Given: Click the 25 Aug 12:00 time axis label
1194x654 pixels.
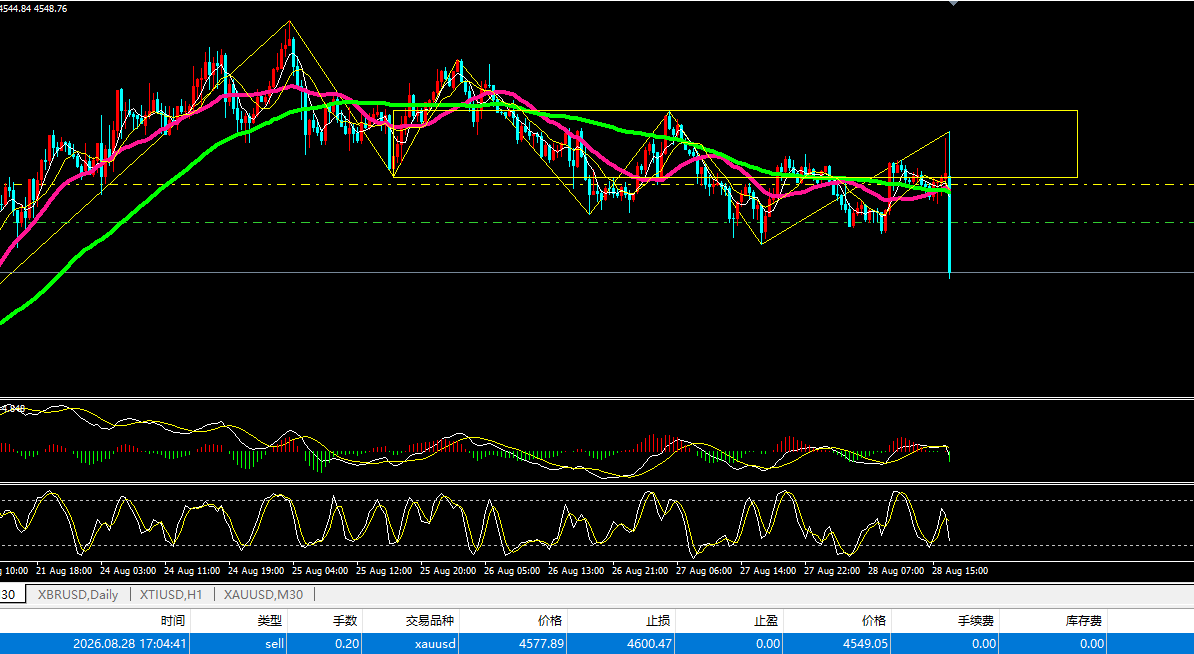Looking at the screenshot, I should click(384, 570).
